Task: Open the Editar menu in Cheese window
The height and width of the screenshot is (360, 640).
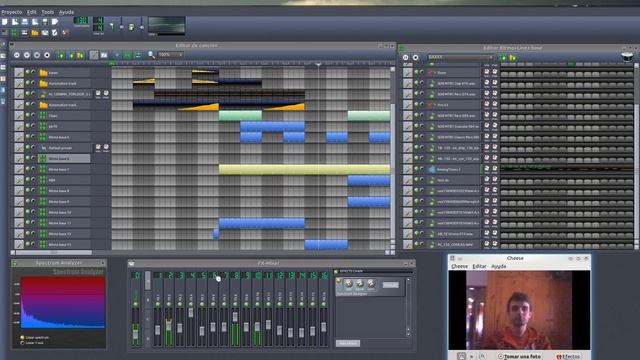Action: pos(479,266)
